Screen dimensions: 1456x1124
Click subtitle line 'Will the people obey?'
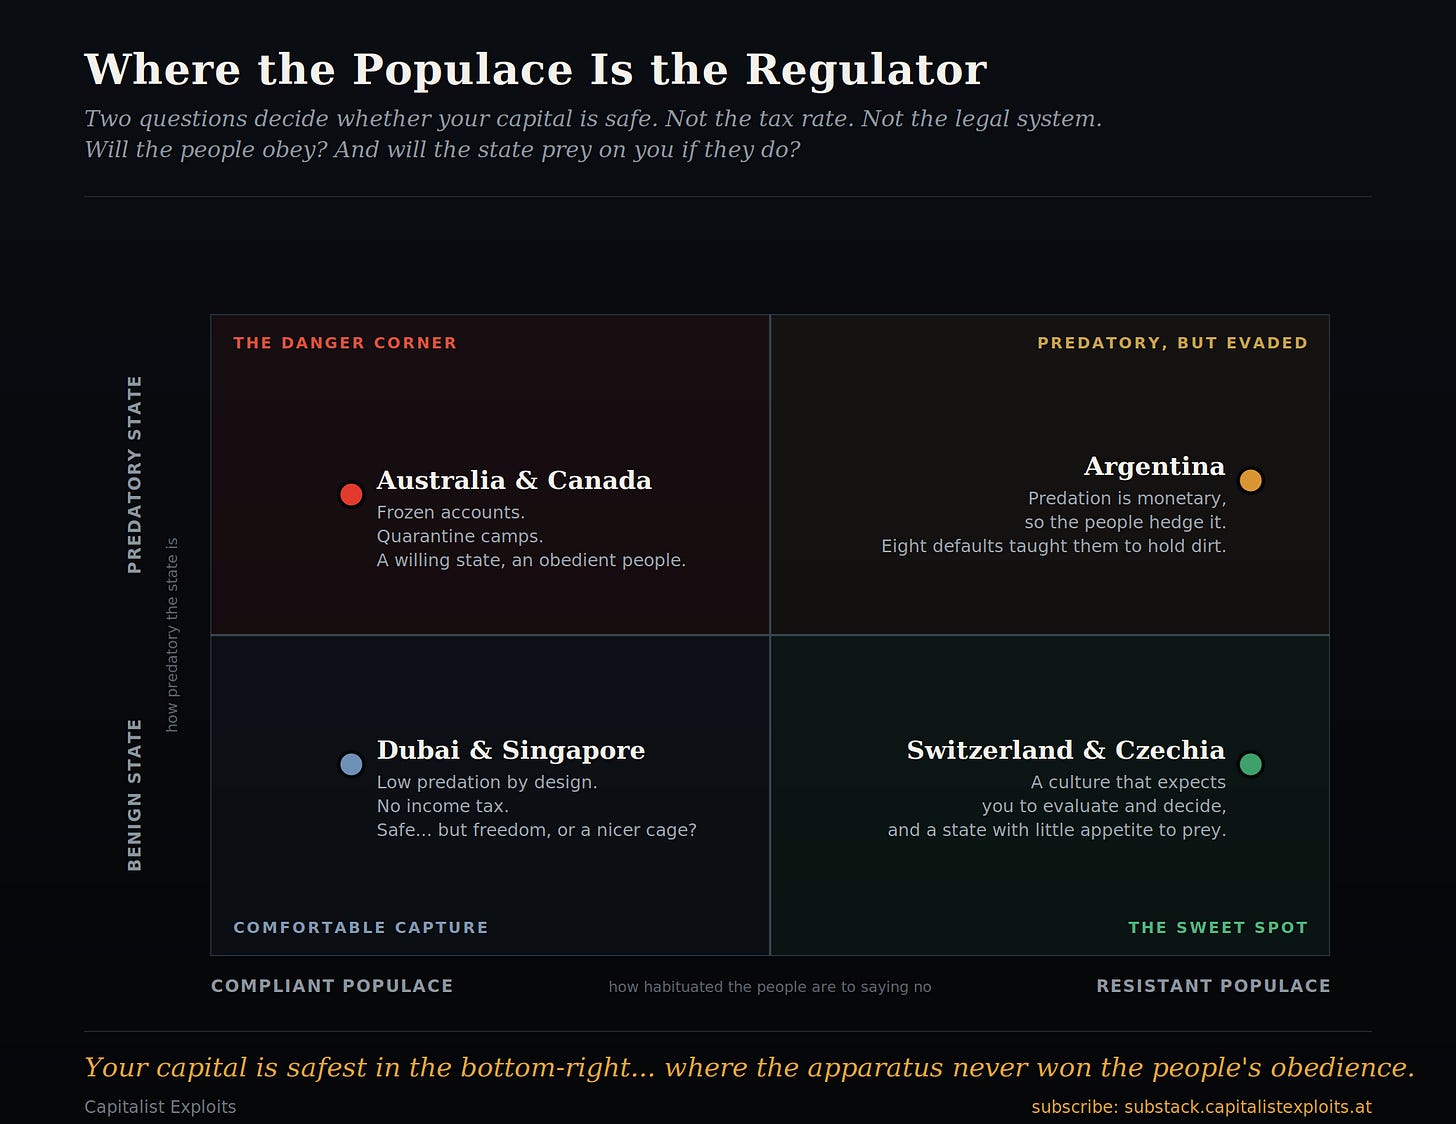[442, 150]
